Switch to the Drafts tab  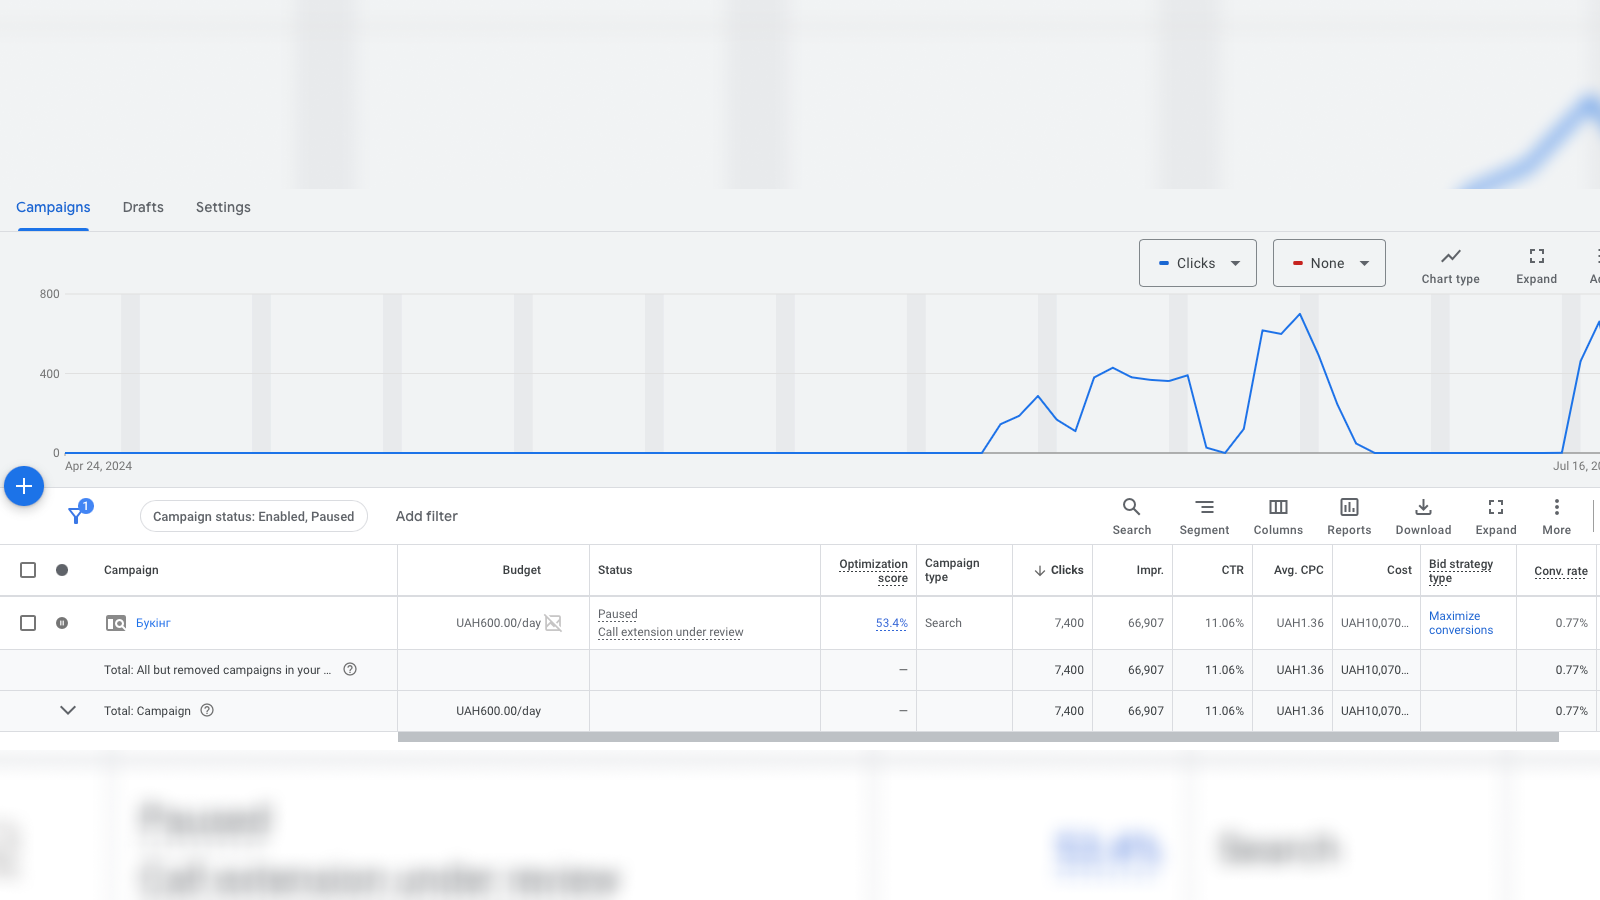coord(143,207)
